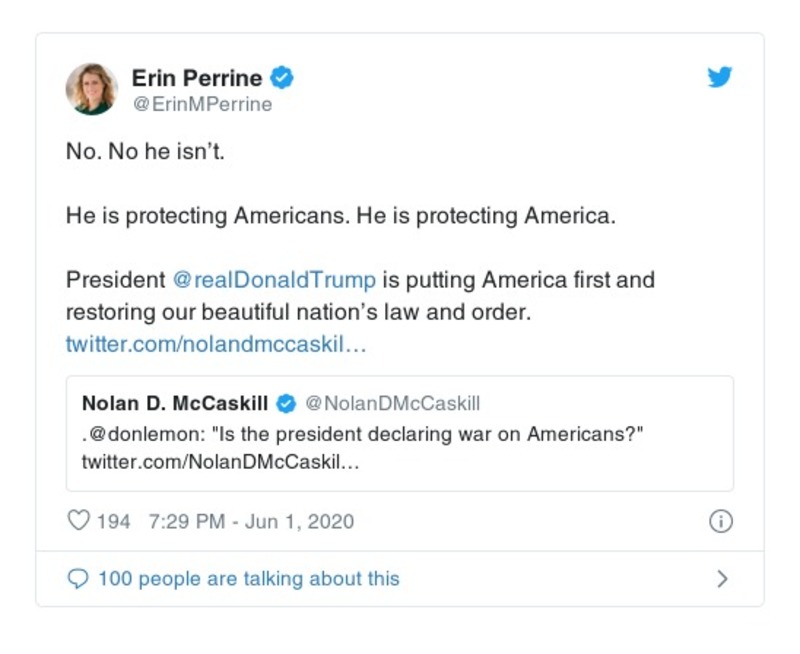800x654 pixels.
Task: Expand conversation with the right chevron
Action: 722,579
